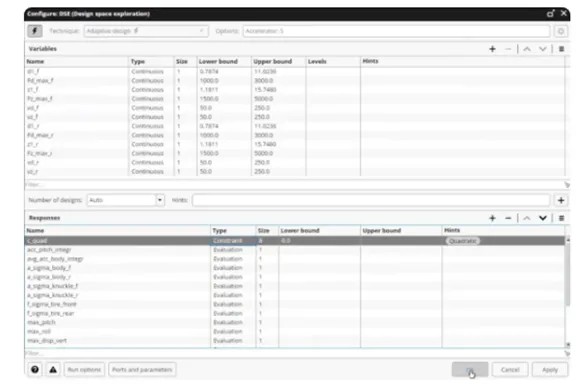Click the lightning bolt technique icon
586x392 pixels.
tap(34, 31)
